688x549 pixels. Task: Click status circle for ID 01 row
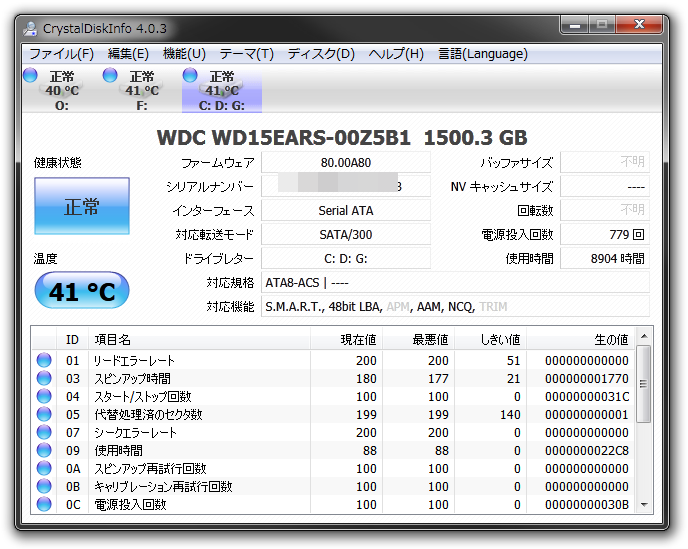(44, 360)
